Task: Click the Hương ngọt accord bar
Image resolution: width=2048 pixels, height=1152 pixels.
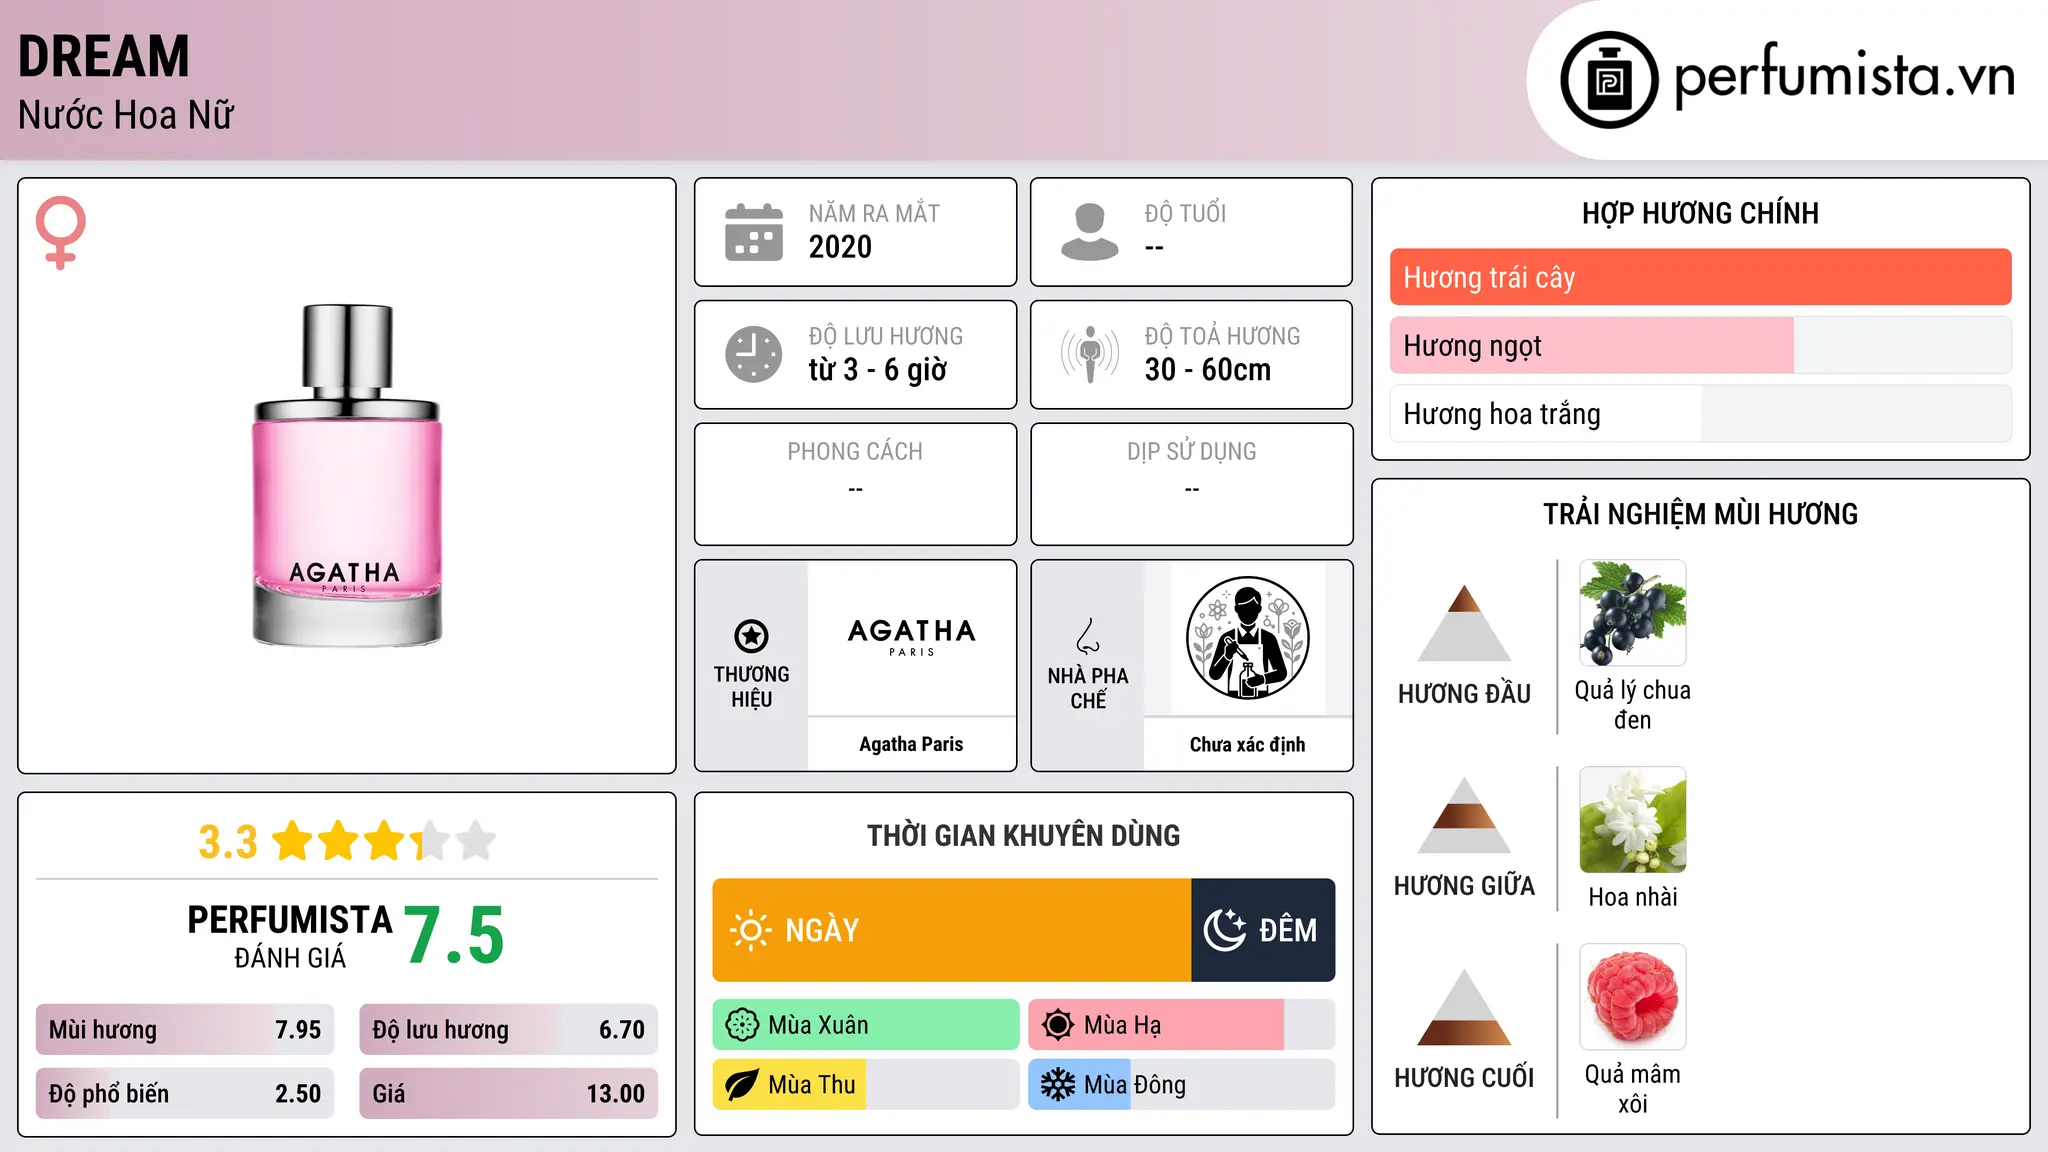Action: (1700, 346)
